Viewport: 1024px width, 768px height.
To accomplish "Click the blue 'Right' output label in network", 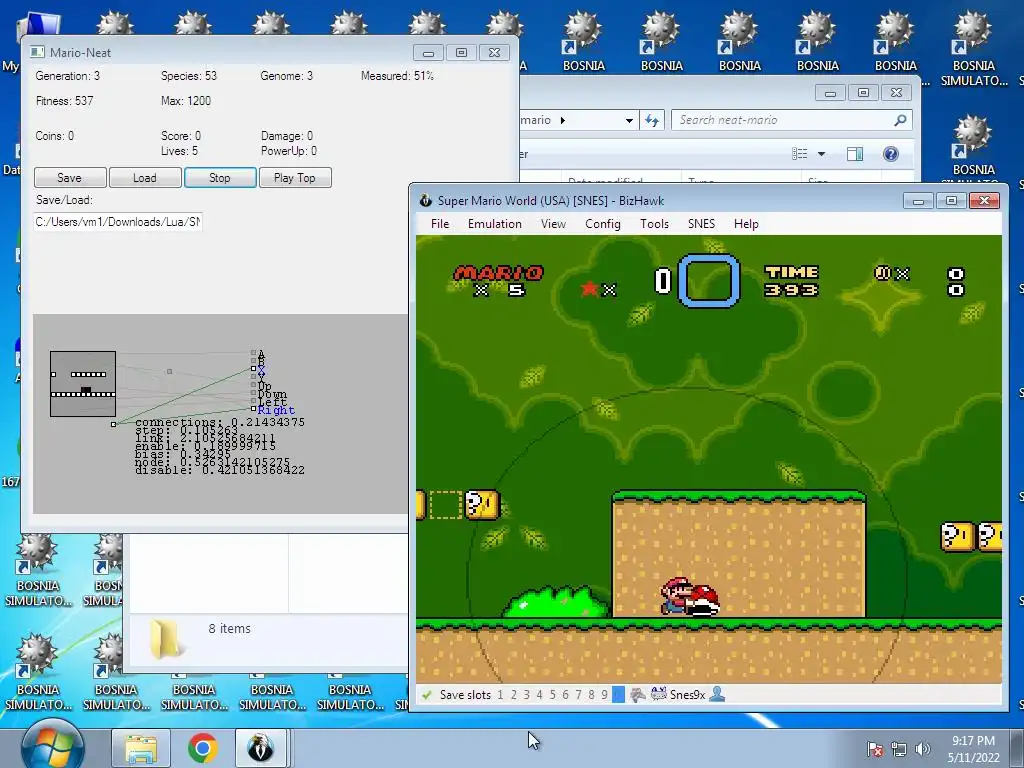I will (x=276, y=410).
